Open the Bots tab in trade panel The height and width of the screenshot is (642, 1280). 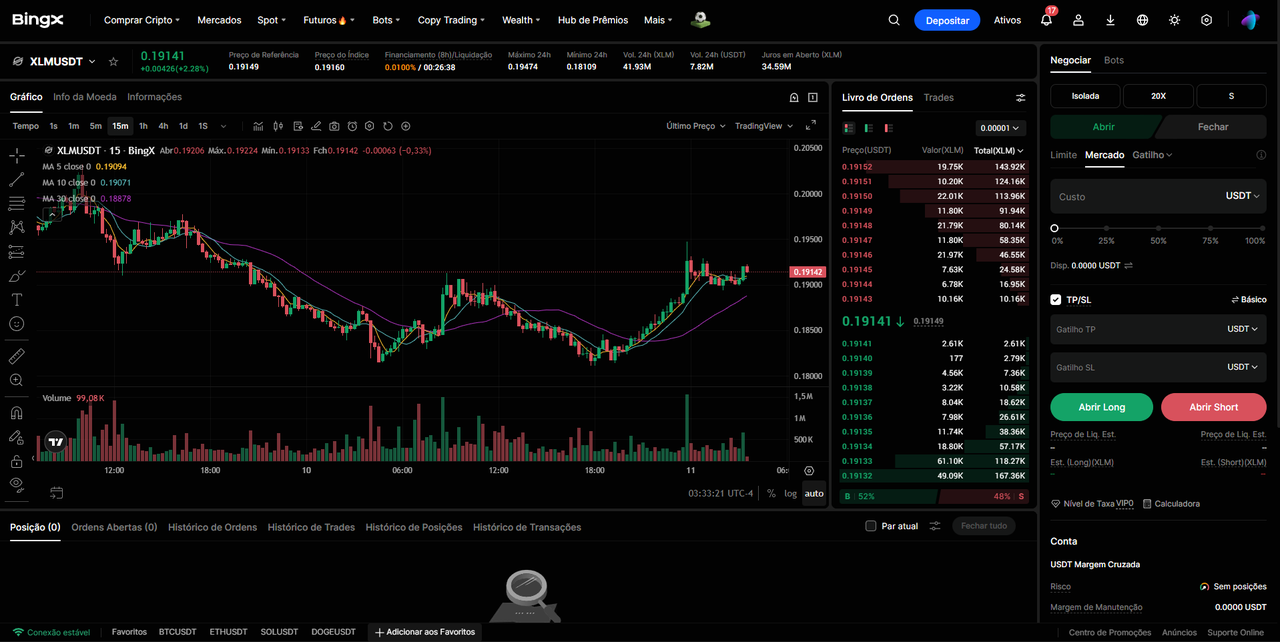tap(1114, 60)
